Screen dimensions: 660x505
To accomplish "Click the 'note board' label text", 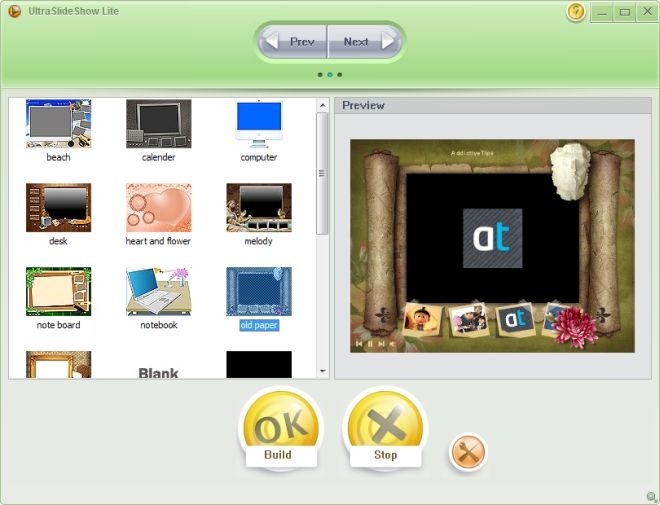I will [x=59, y=325].
